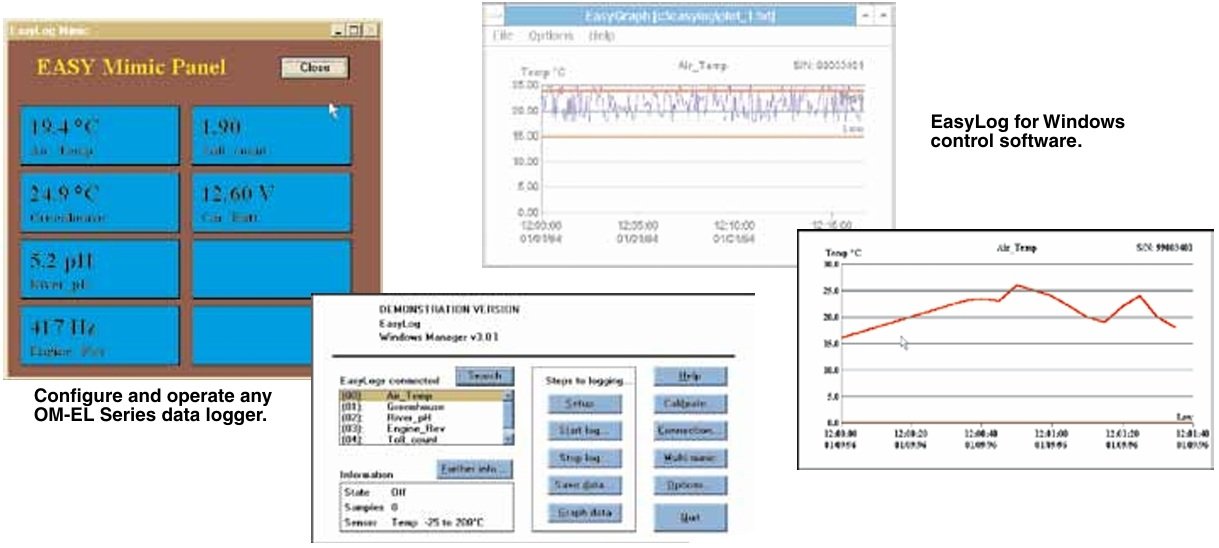Click the EasyLogs list scrollbar down arrow
Image resolution: width=1219 pixels, height=548 pixels.
pyautogui.click(x=507, y=439)
